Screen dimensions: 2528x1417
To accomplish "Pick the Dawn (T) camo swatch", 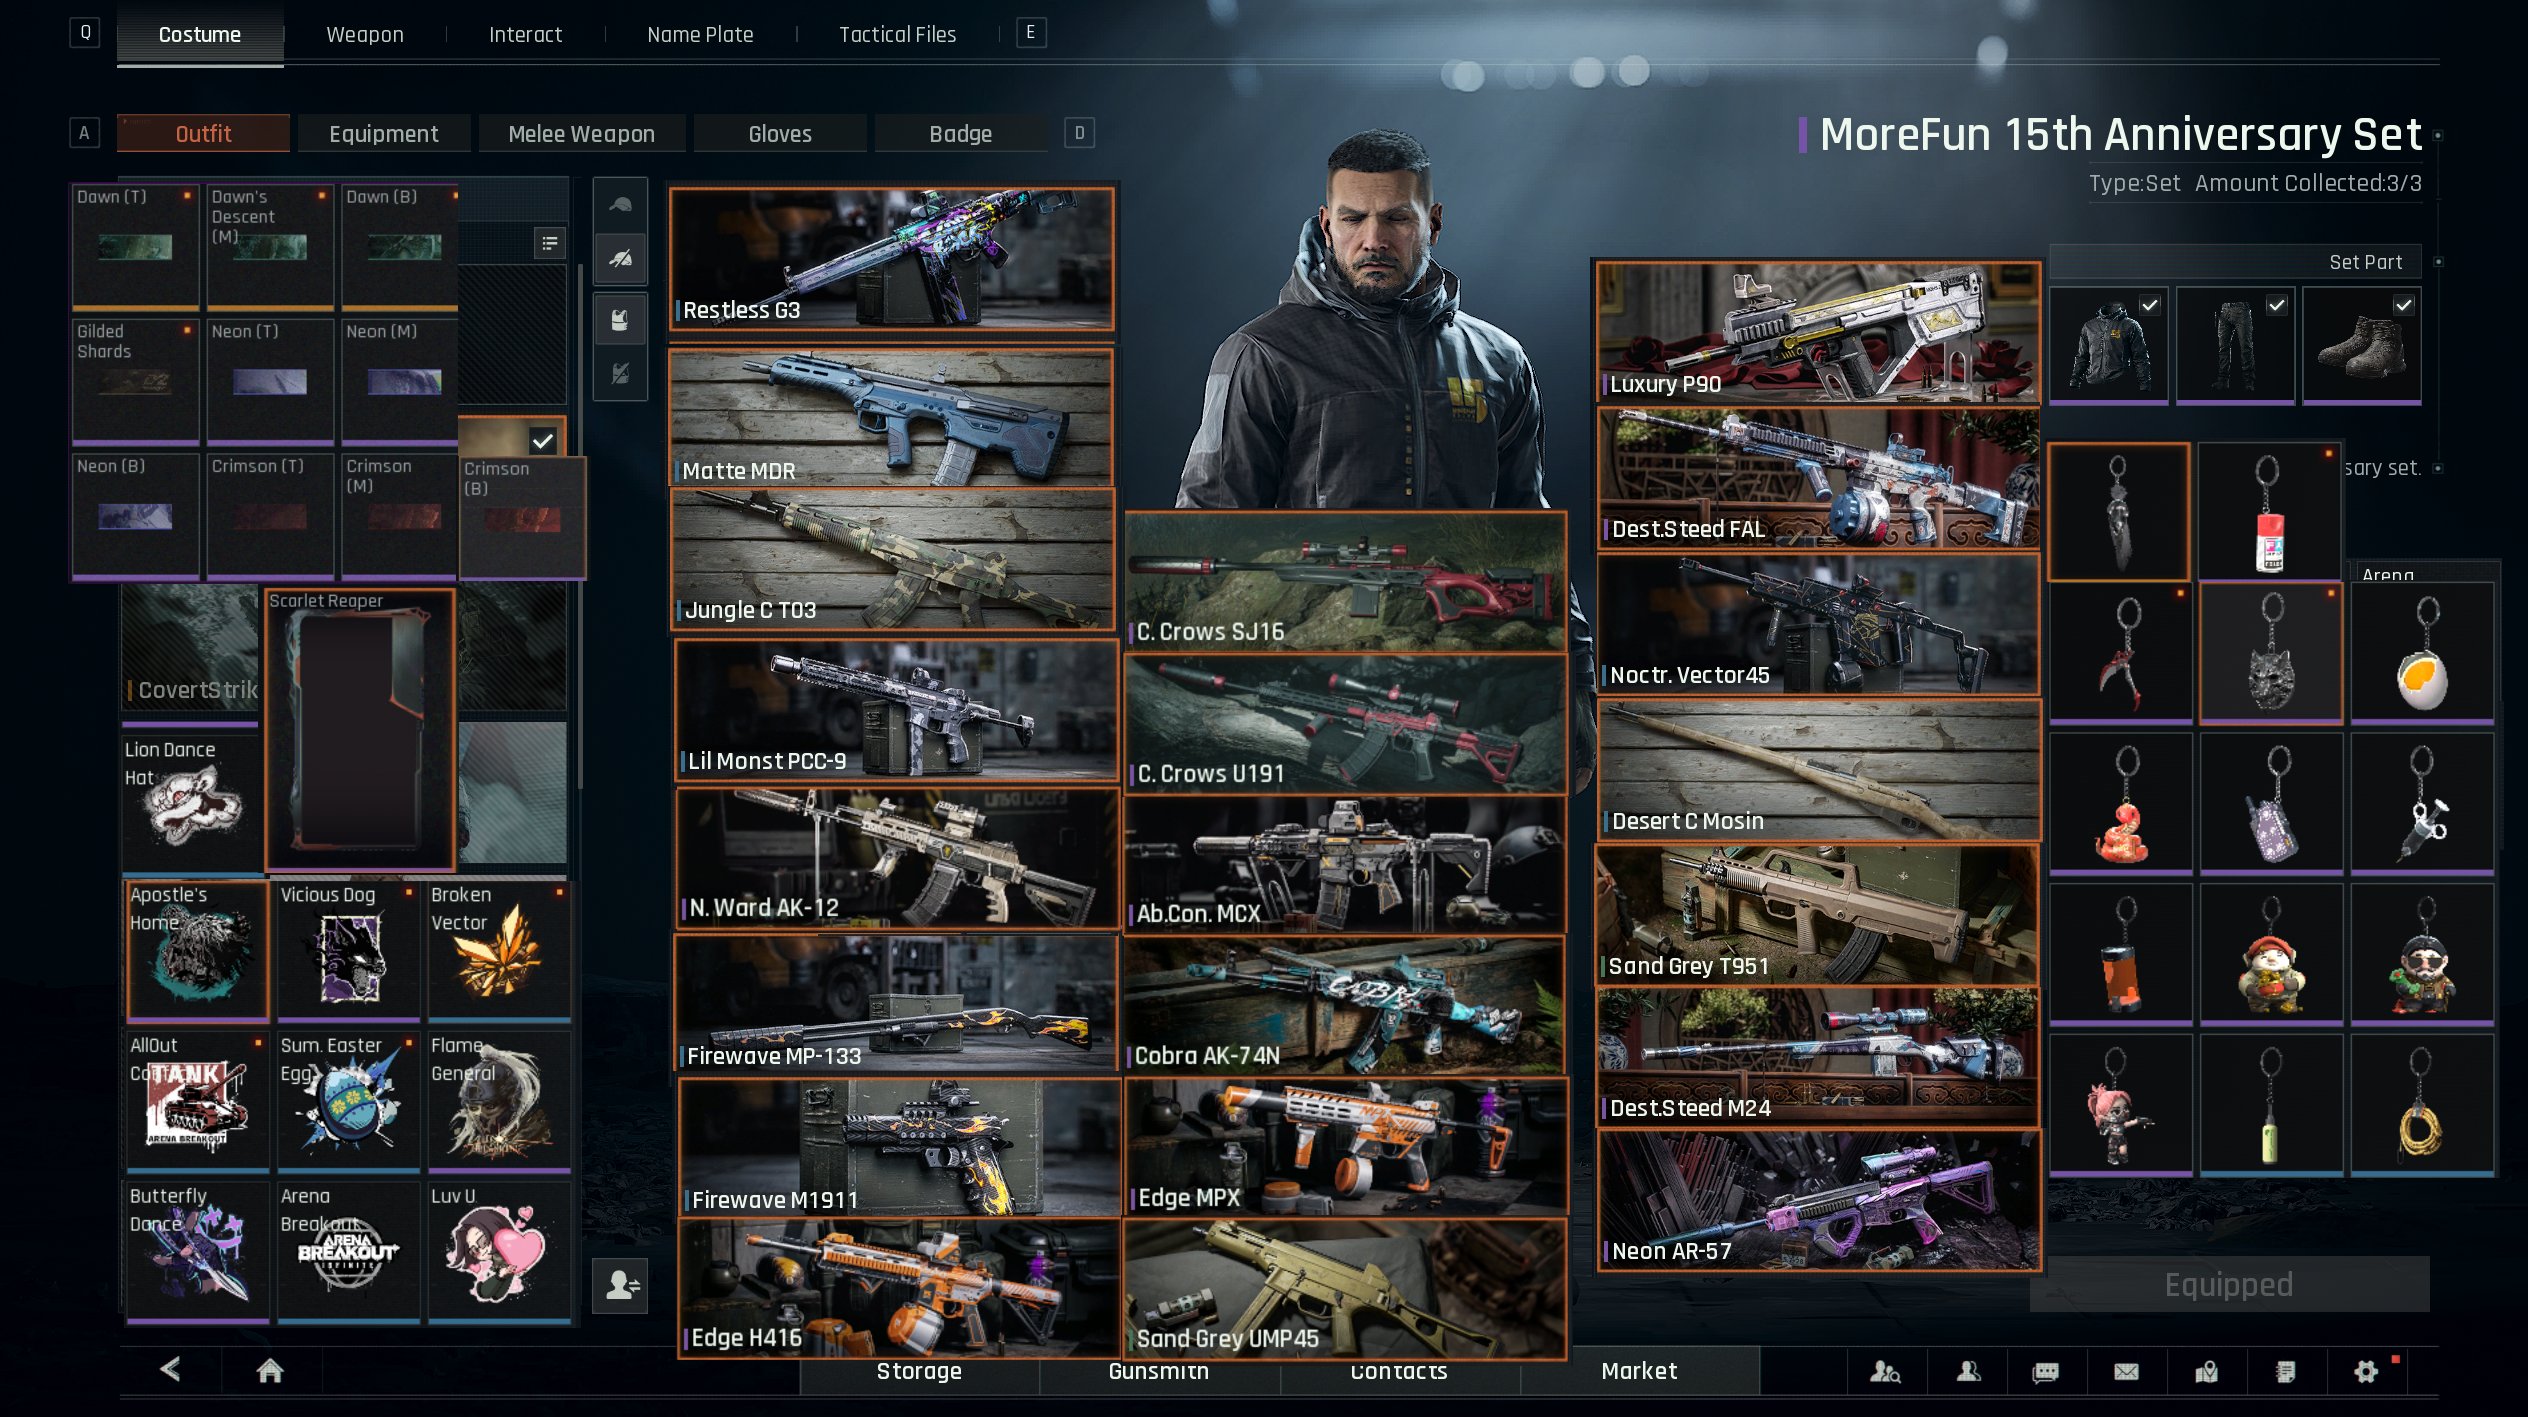I will [135, 246].
